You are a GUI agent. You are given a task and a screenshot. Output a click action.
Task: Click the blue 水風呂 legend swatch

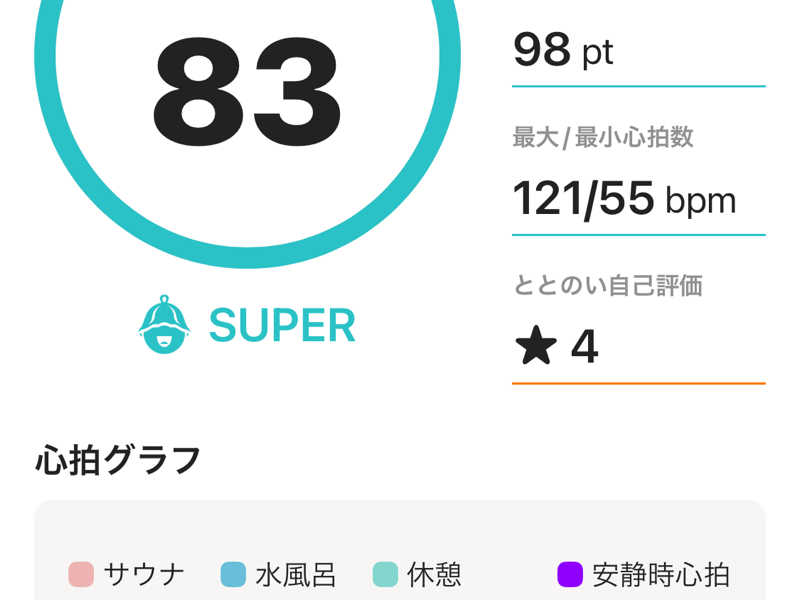[x=233, y=575]
